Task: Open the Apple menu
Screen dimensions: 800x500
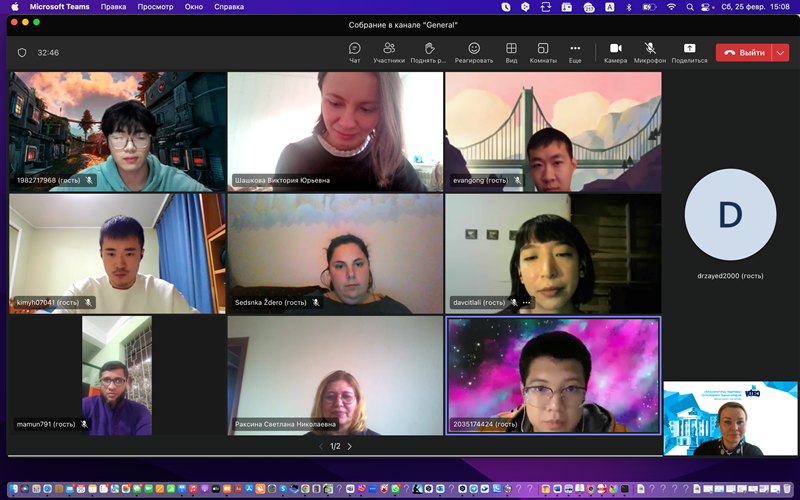Action: [x=14, y=7]
